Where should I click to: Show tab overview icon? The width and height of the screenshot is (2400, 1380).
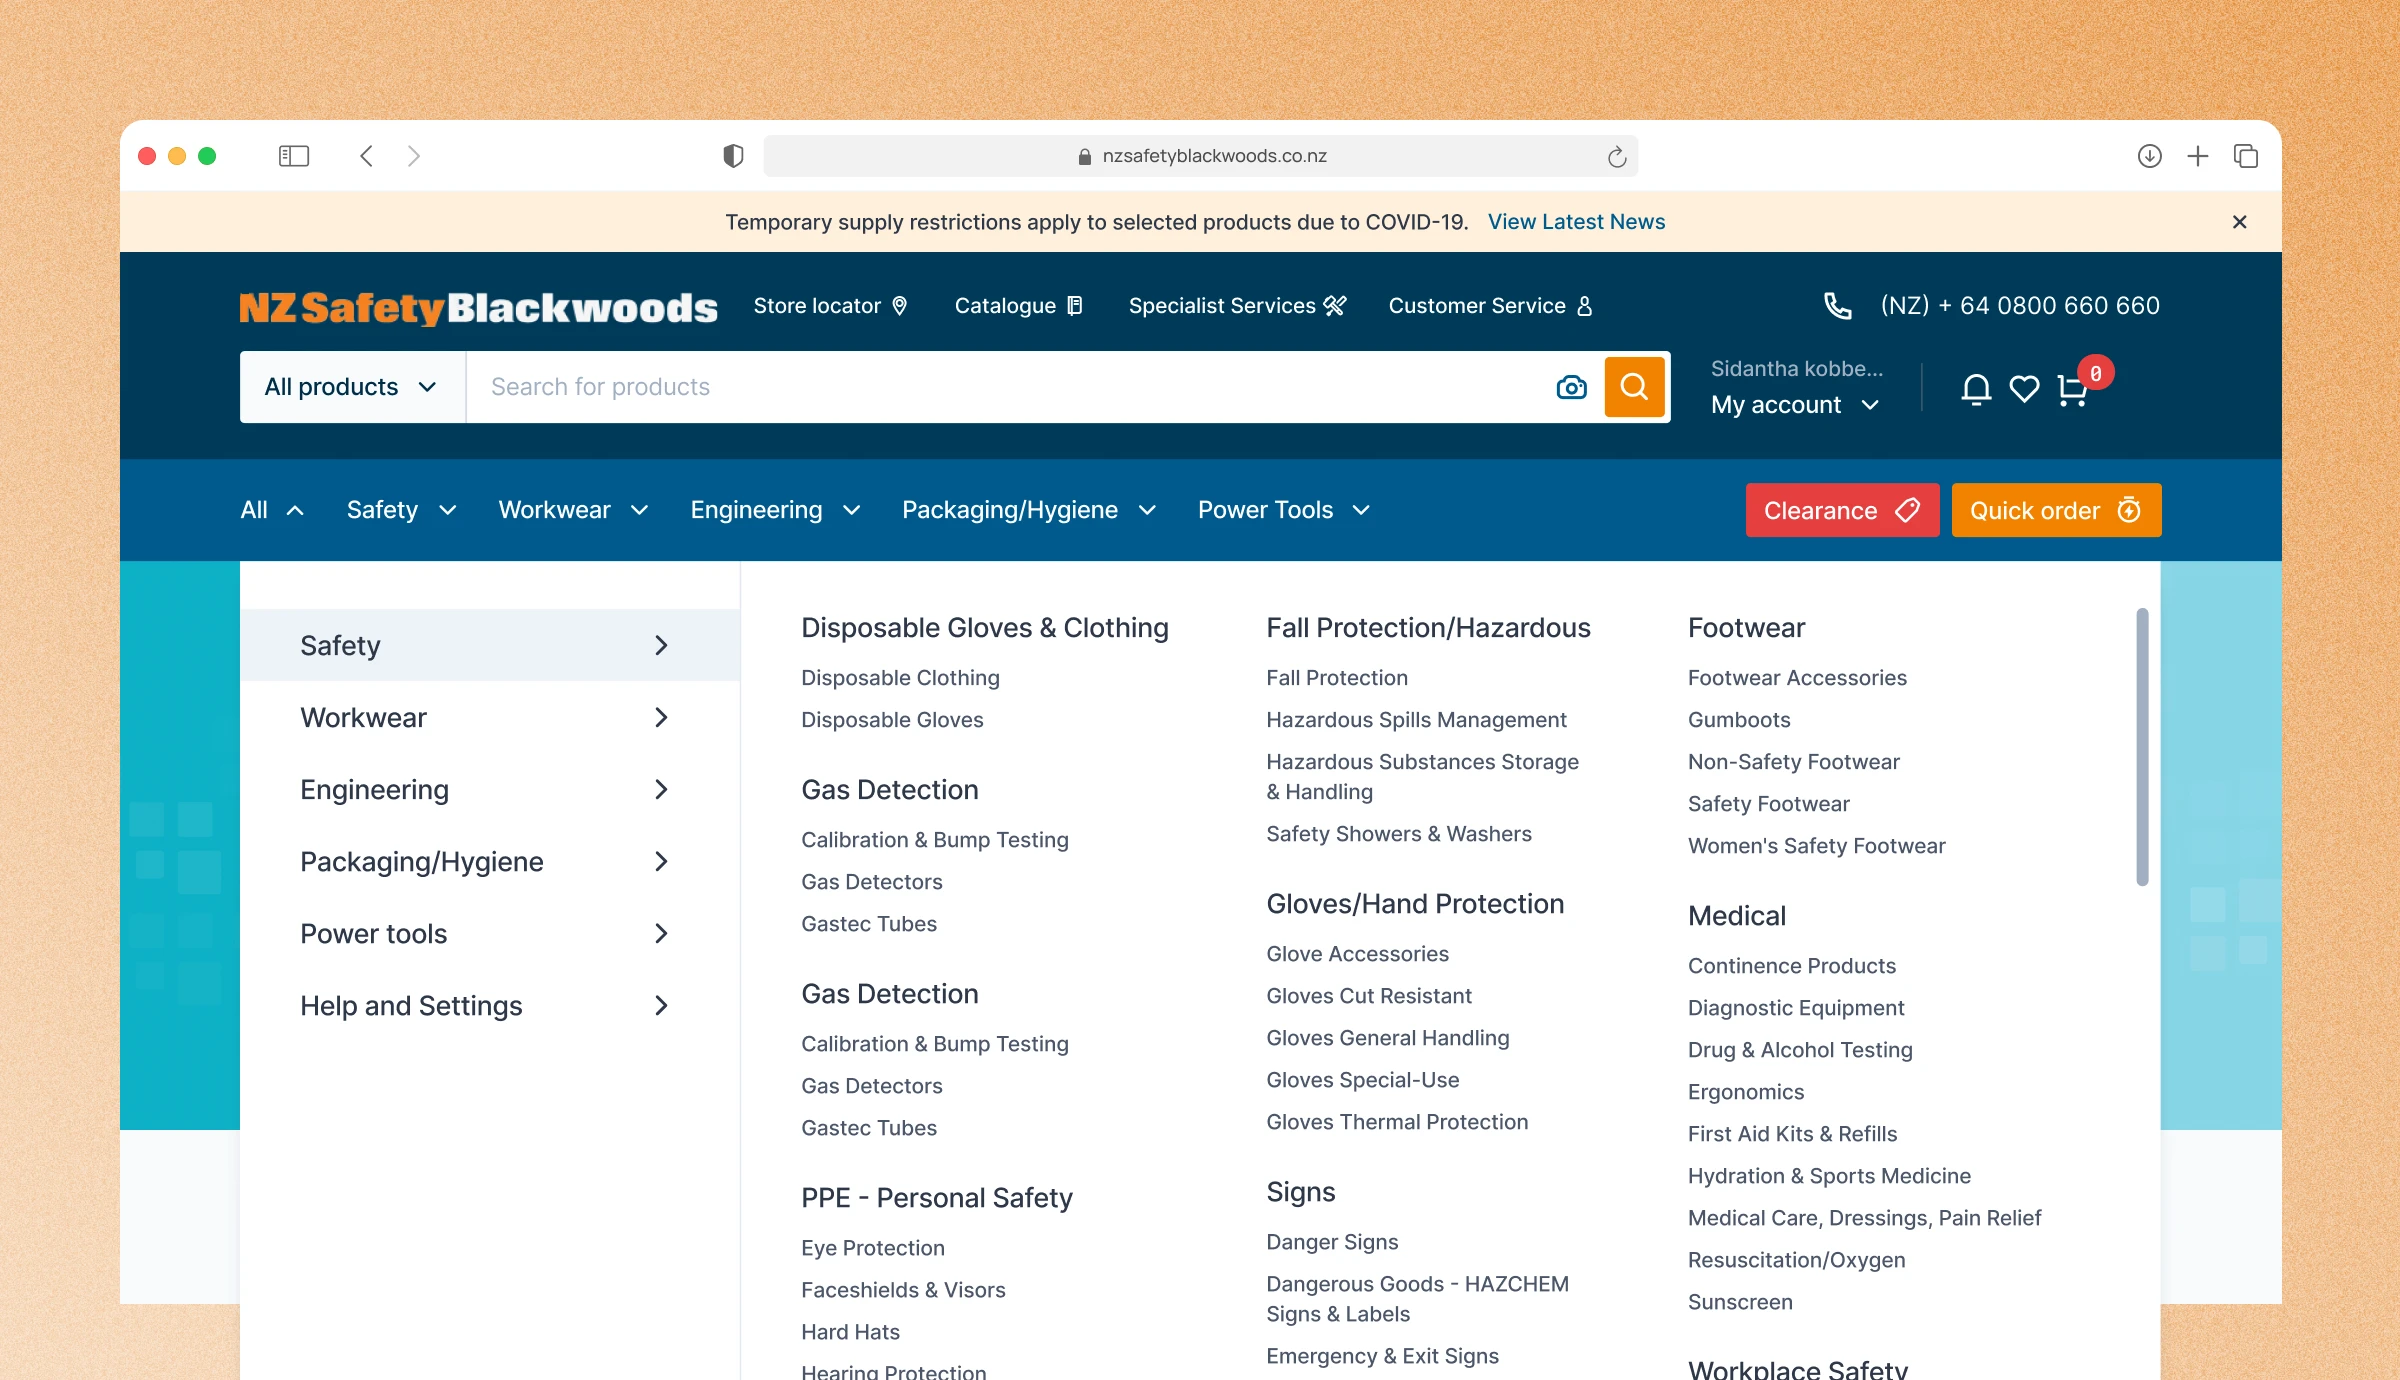coord(2245,156)
